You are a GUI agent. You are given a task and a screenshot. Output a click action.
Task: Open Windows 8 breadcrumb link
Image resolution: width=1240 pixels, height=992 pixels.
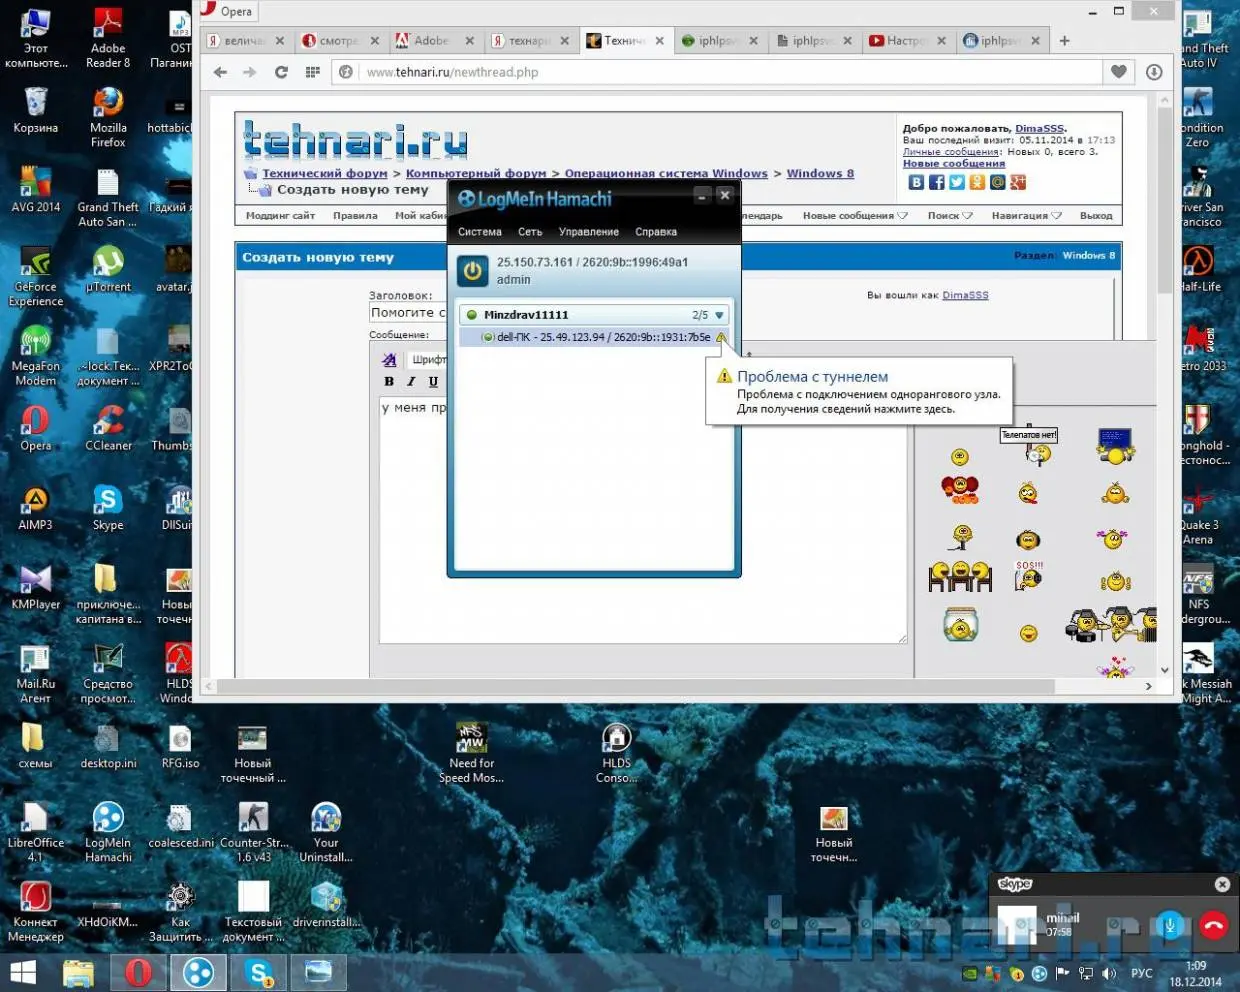click(820, 173)
